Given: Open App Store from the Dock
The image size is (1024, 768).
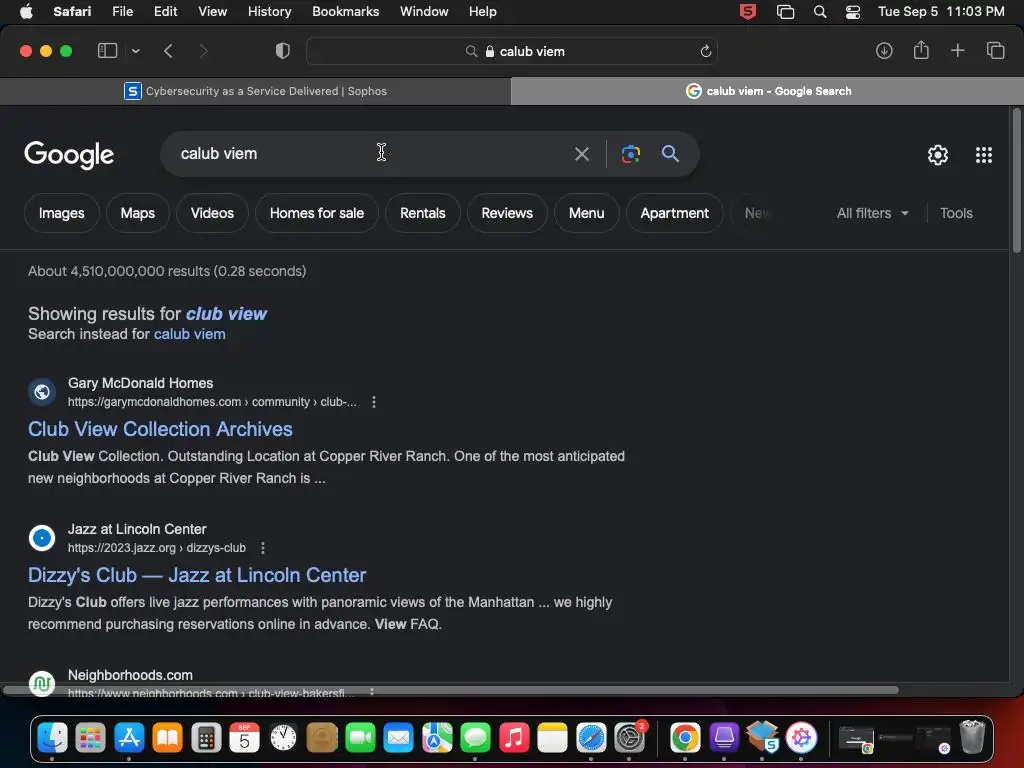Looking at the screenshot, I should click(x=129, y=738).
